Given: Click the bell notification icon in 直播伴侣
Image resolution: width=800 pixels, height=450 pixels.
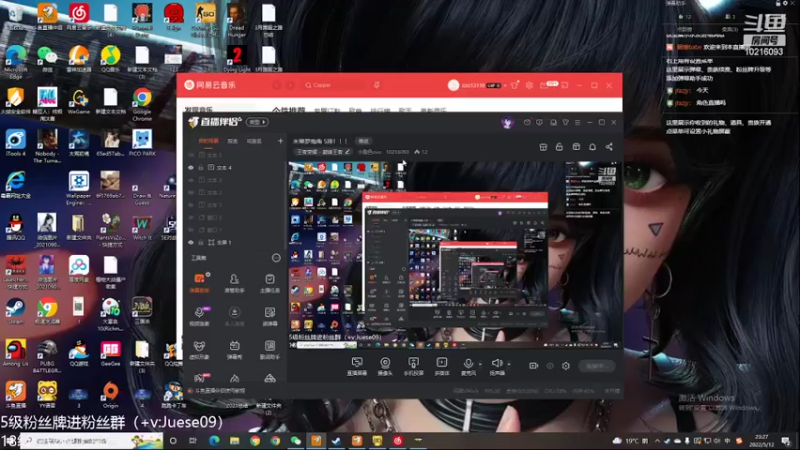Looking at the screenshot, I should pyautogui.click(x=592, y=147).
